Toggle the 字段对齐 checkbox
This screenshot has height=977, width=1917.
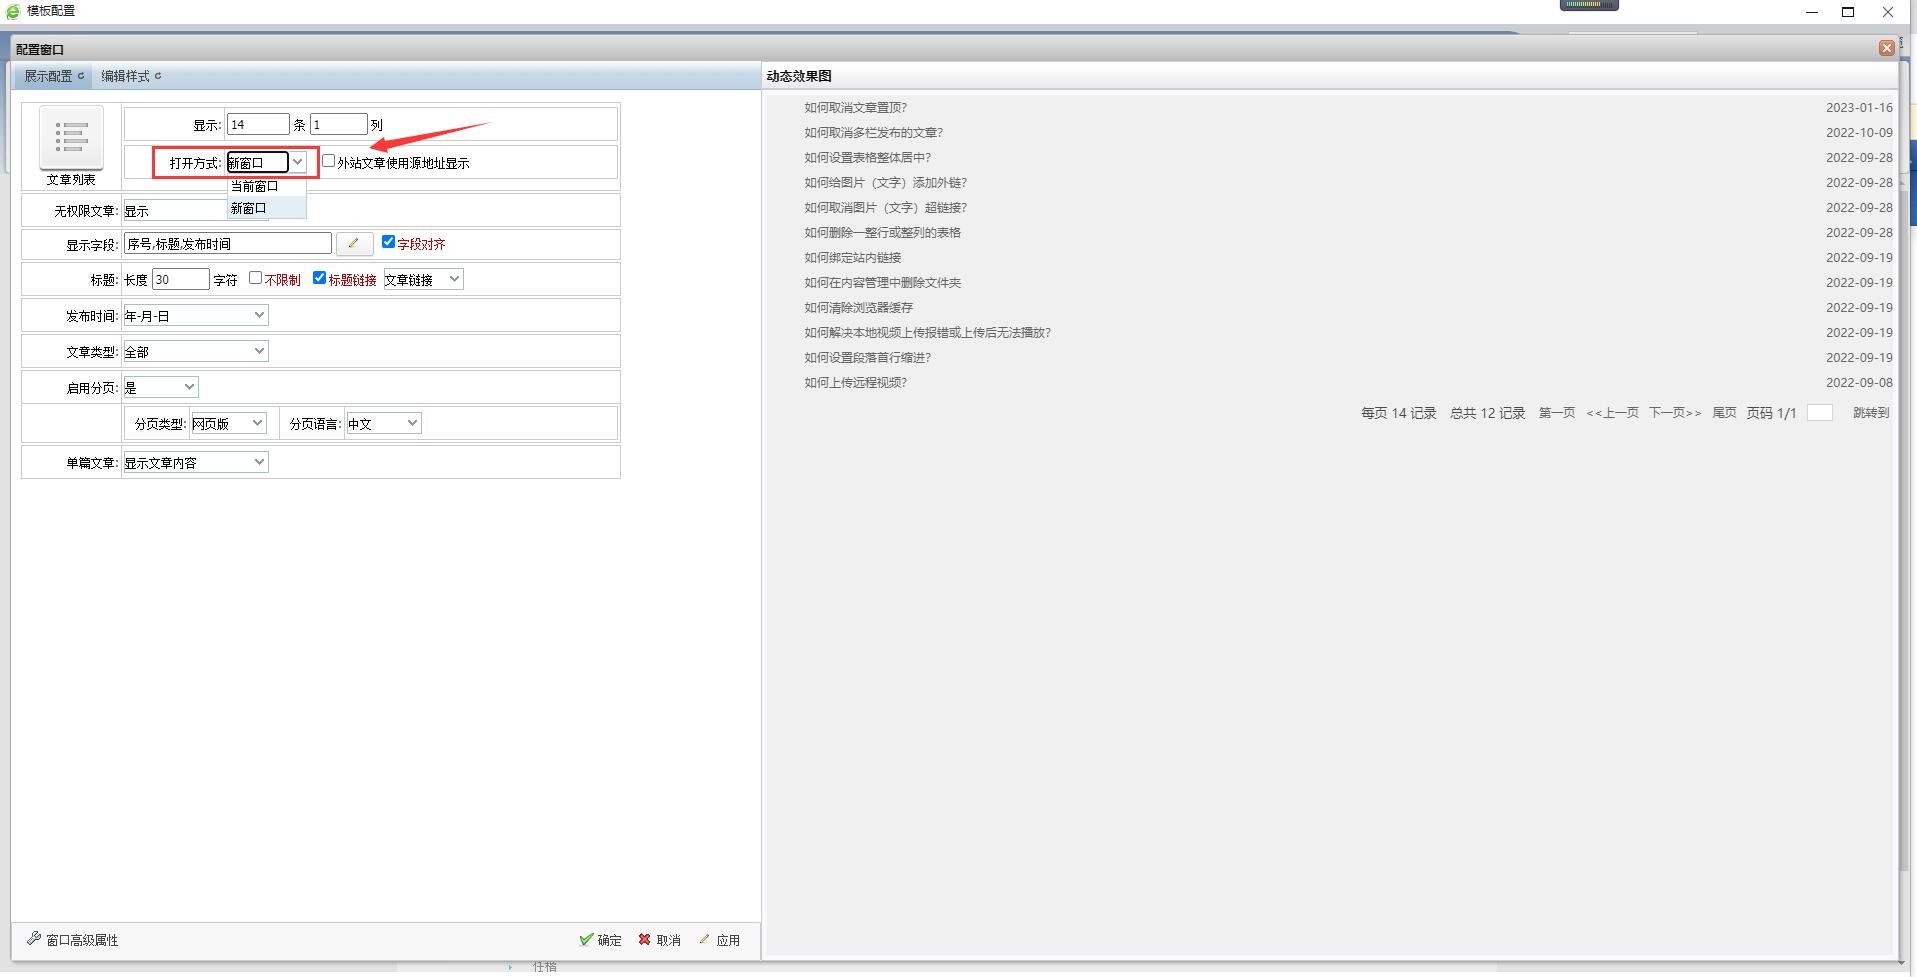point(389,242)
